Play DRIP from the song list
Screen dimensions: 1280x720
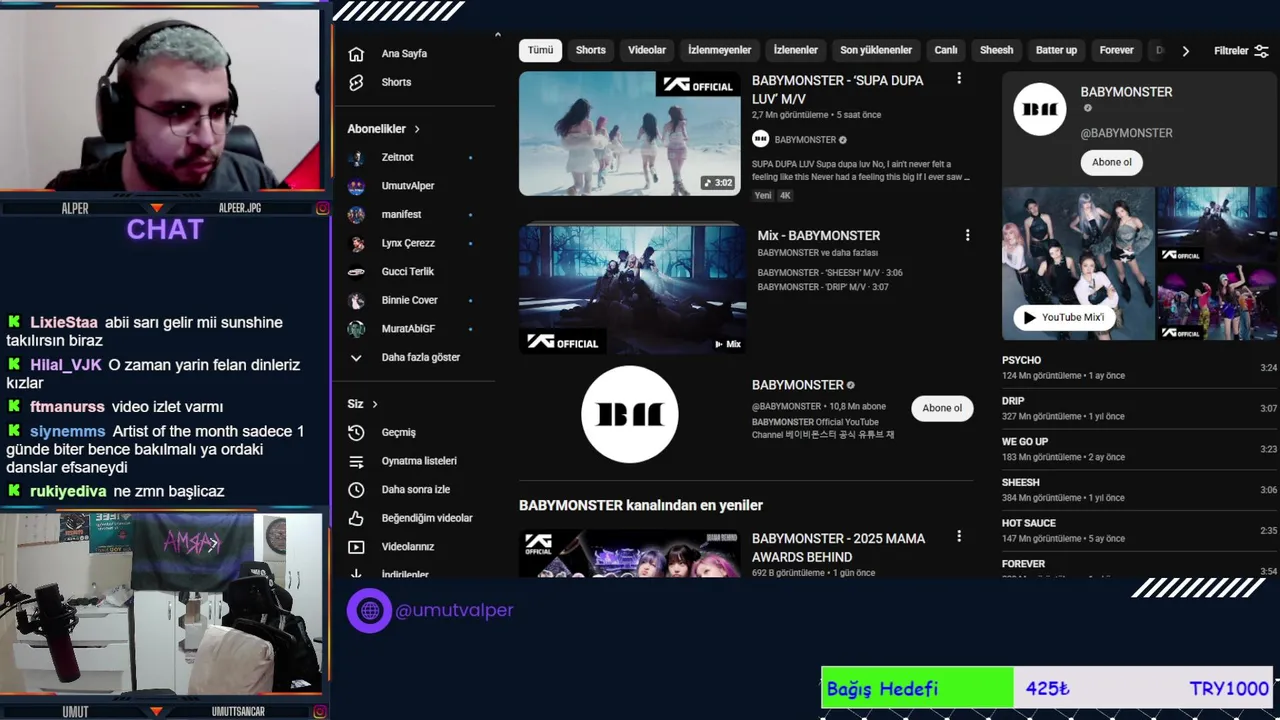pyautogui.click(x=1139, y=408)
